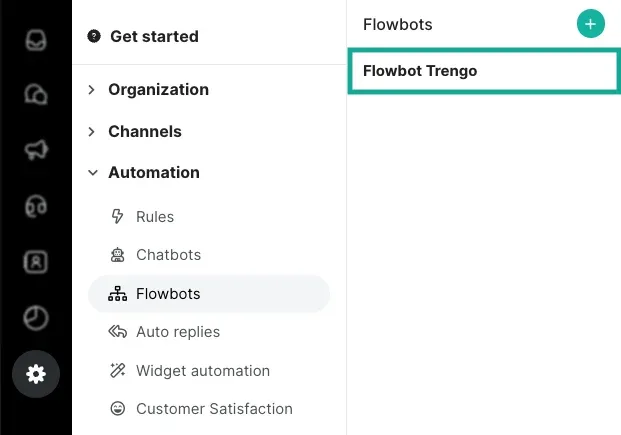The height and width of the screenshot is (435, 621).
Task: Click the question mark icon beside Get started
Action: [94, 36]
